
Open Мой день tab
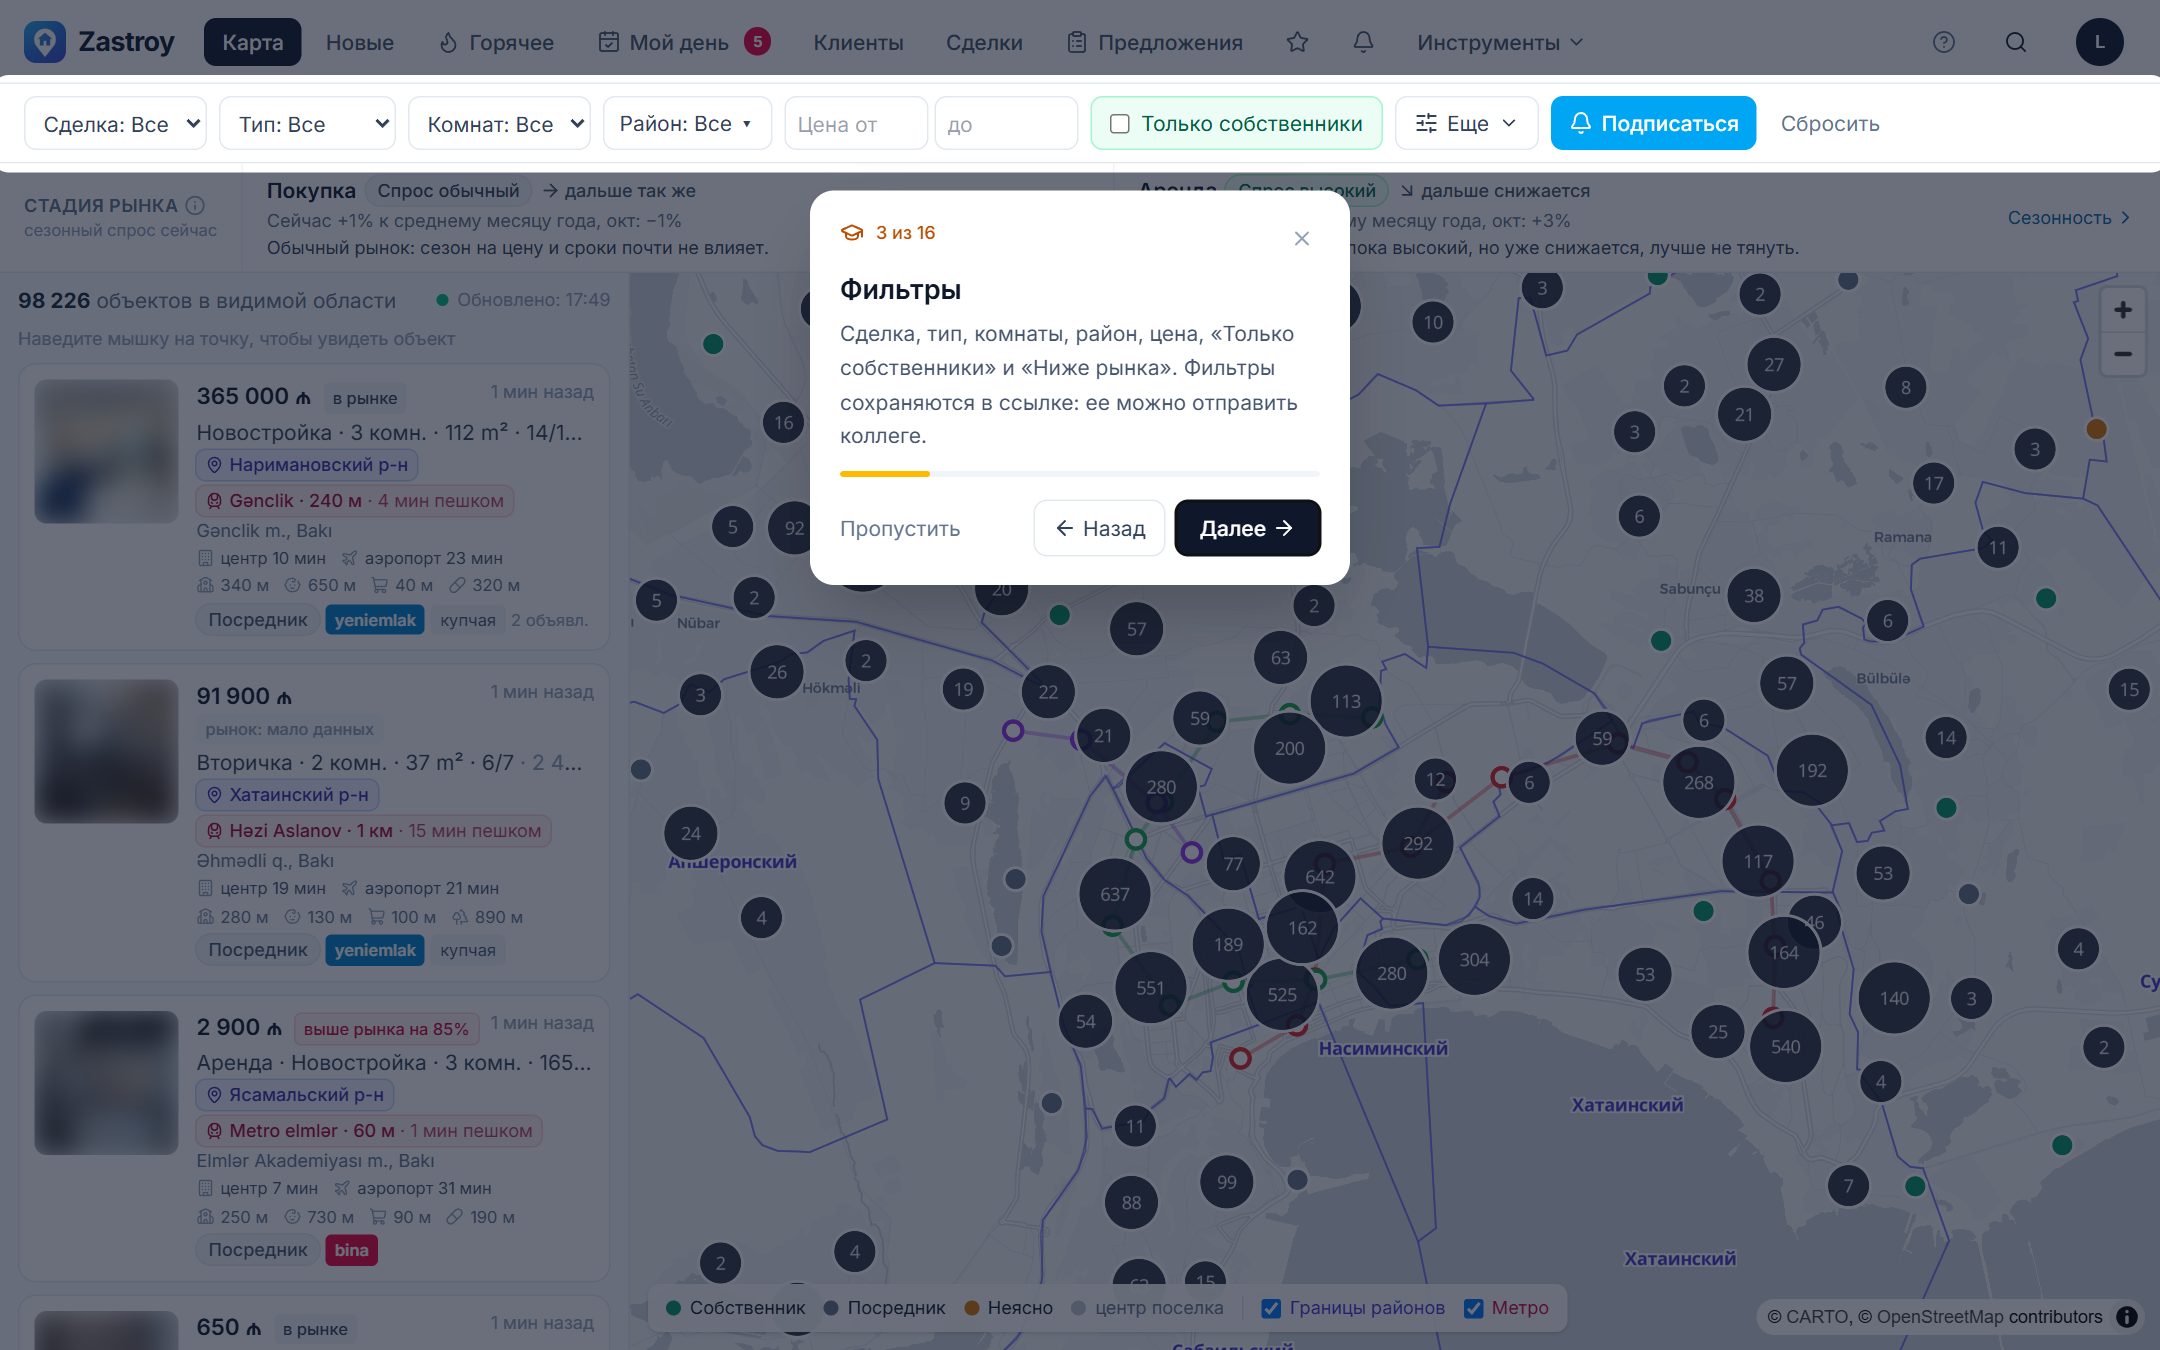click(x=683, y=42)
